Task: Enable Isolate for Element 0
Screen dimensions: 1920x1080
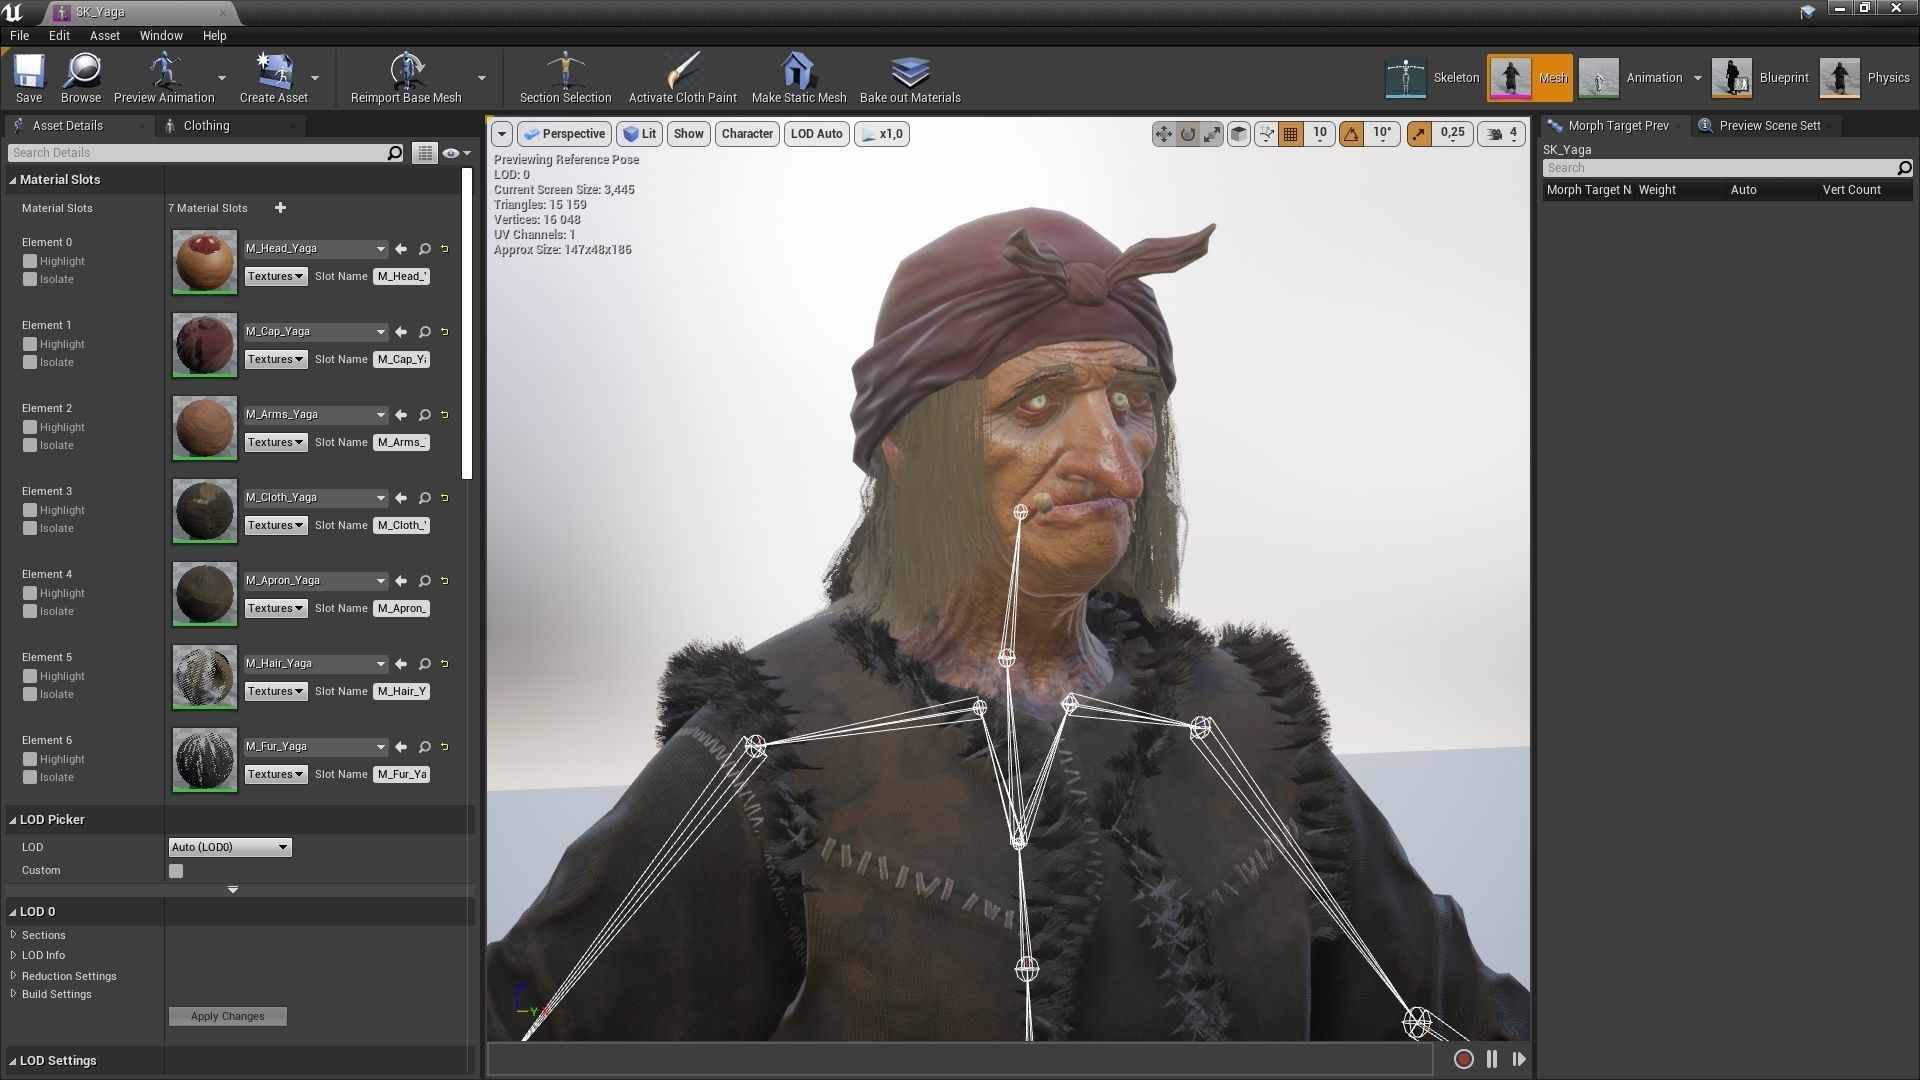Action: coord(30,279)
